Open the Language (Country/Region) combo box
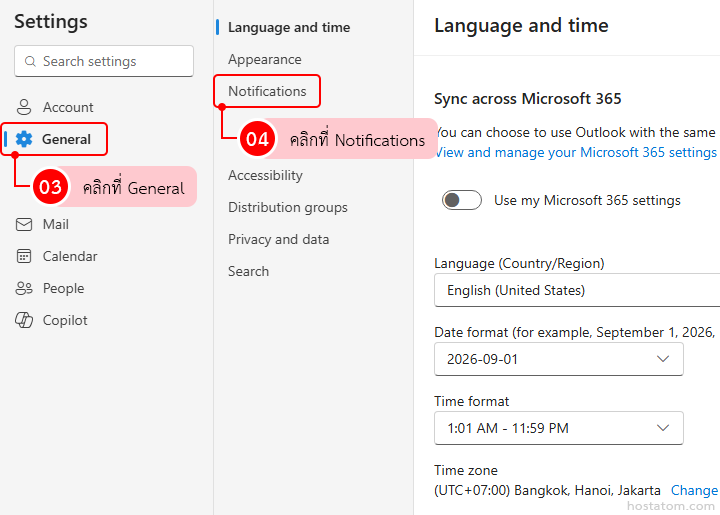Viewport: 720px width, 515px height. pyautogui.click(x=577, y=290)
